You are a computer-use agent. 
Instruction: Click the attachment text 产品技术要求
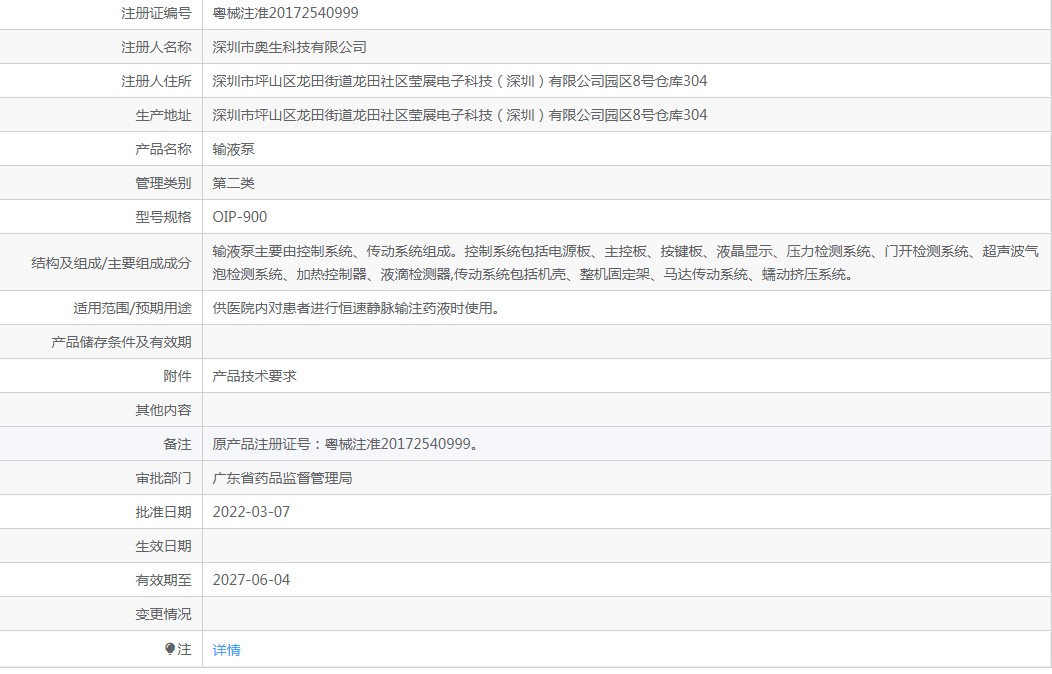click(x=254, y=376)
